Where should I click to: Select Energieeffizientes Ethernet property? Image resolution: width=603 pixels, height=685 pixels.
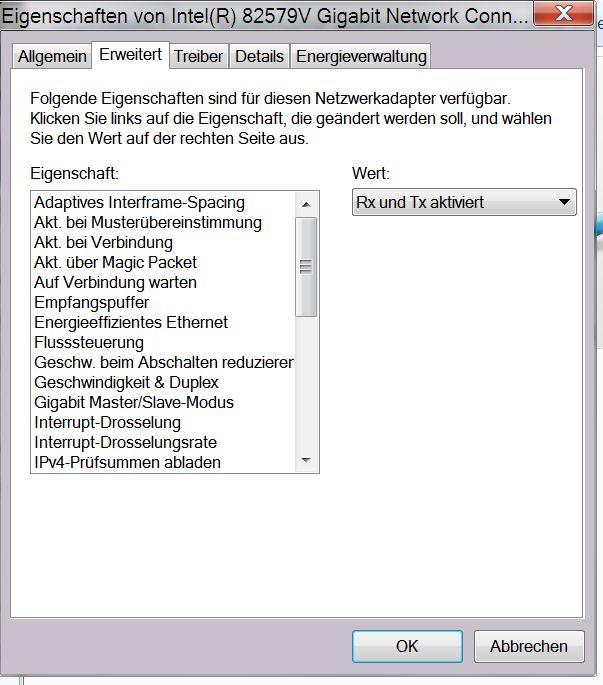pyautogui.click(x=163, y=322)
